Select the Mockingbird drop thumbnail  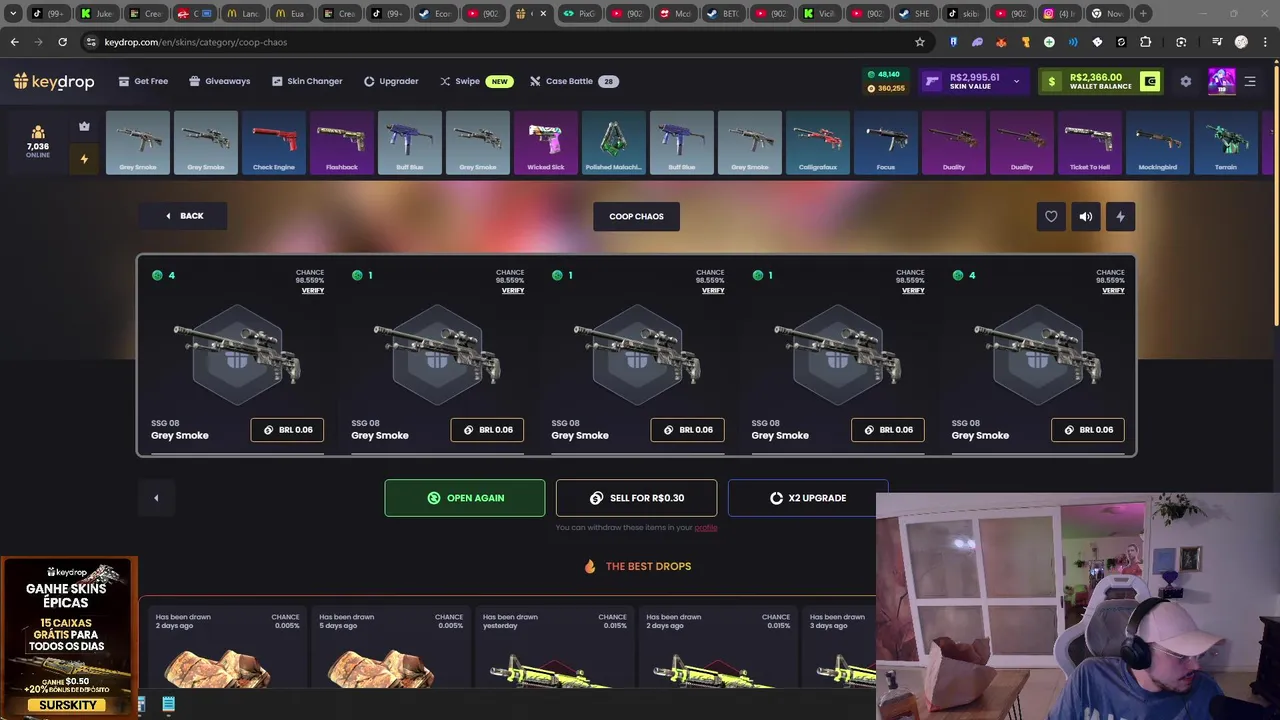point(1158,142)
